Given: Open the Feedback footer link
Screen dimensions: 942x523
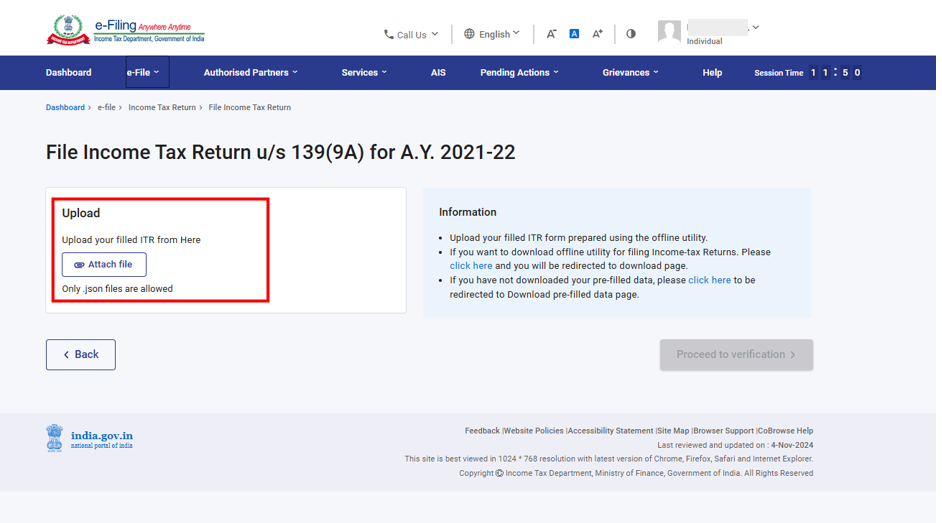Looking at the screenshot, I should click(482, 431).
